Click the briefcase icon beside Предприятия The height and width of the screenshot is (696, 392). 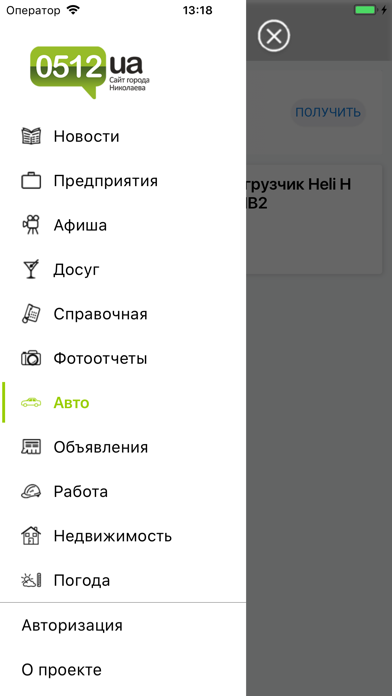[31, 181]
